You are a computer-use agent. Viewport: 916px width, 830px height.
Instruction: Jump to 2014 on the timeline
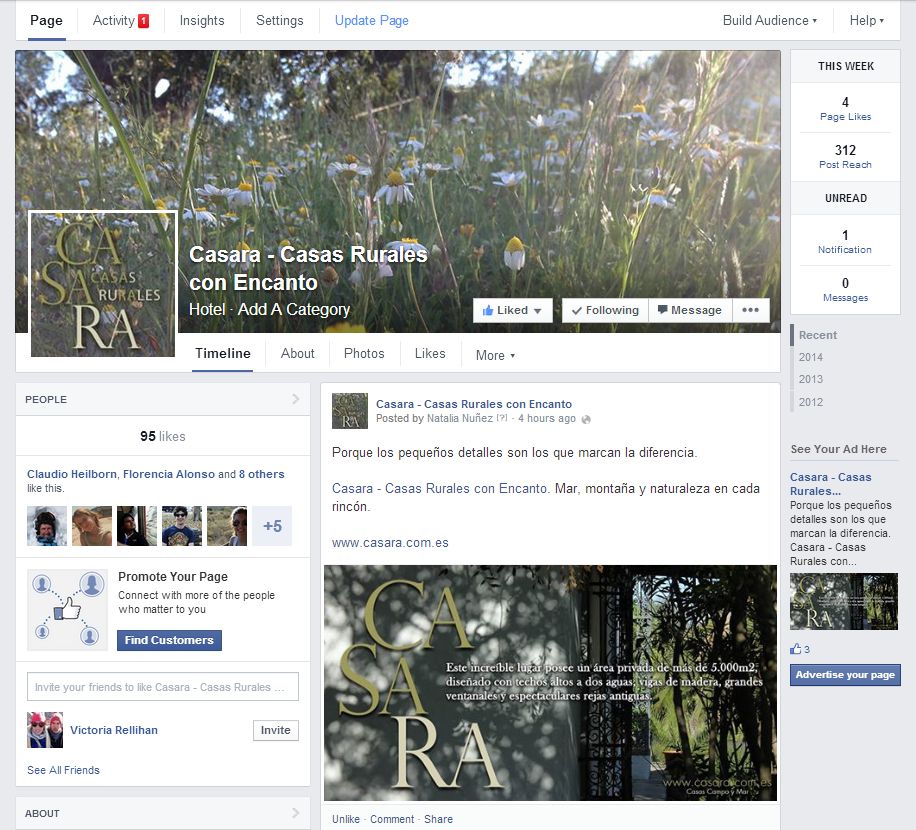811,357
